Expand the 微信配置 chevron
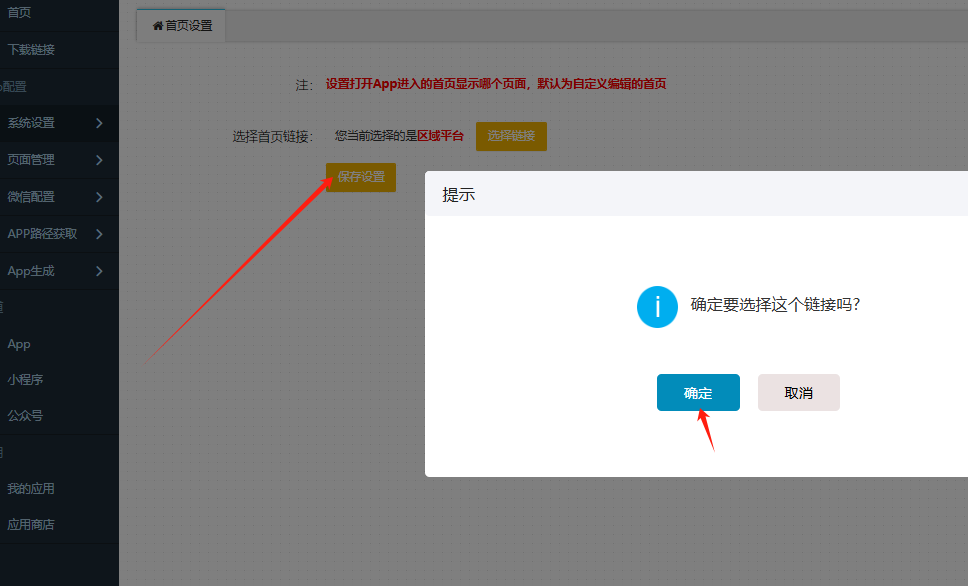 coord(99,197)
